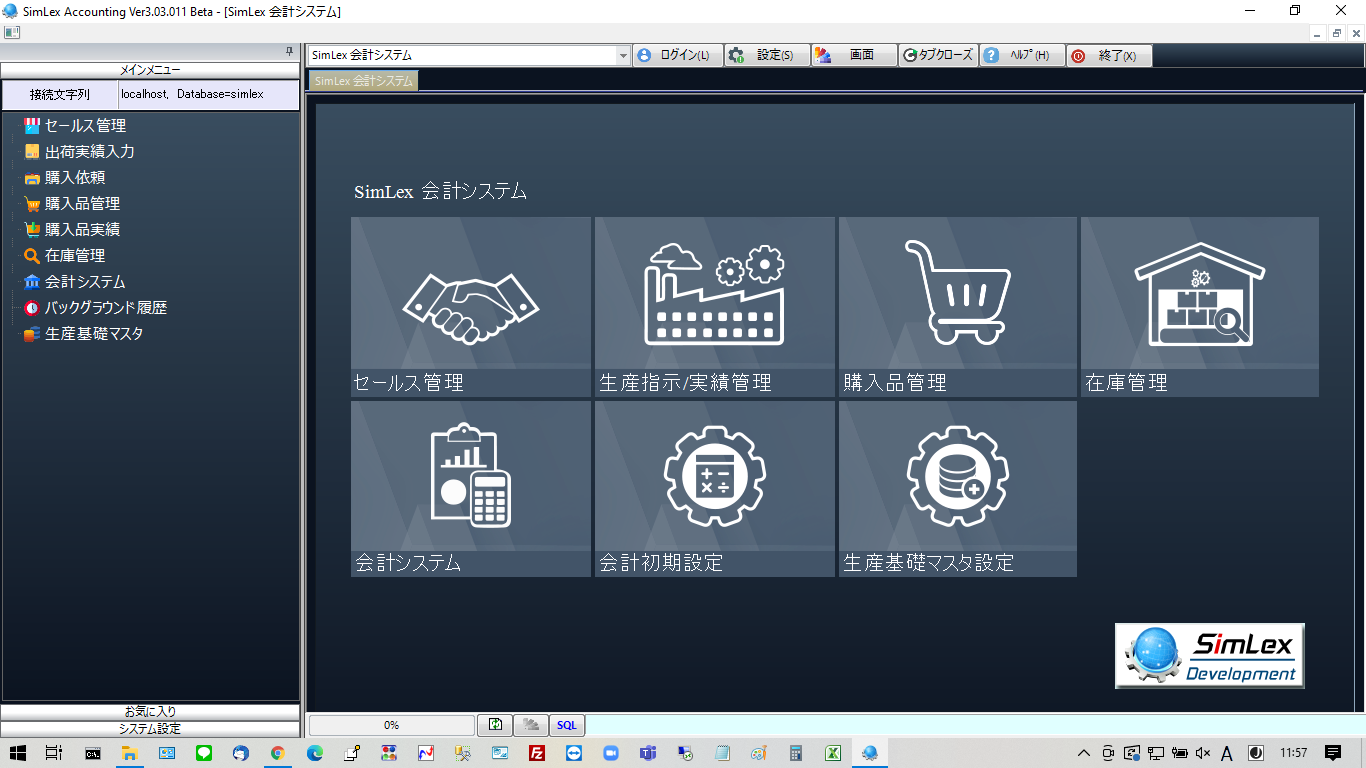Open File Explorer from the taskbar

(x=129, y=753)
